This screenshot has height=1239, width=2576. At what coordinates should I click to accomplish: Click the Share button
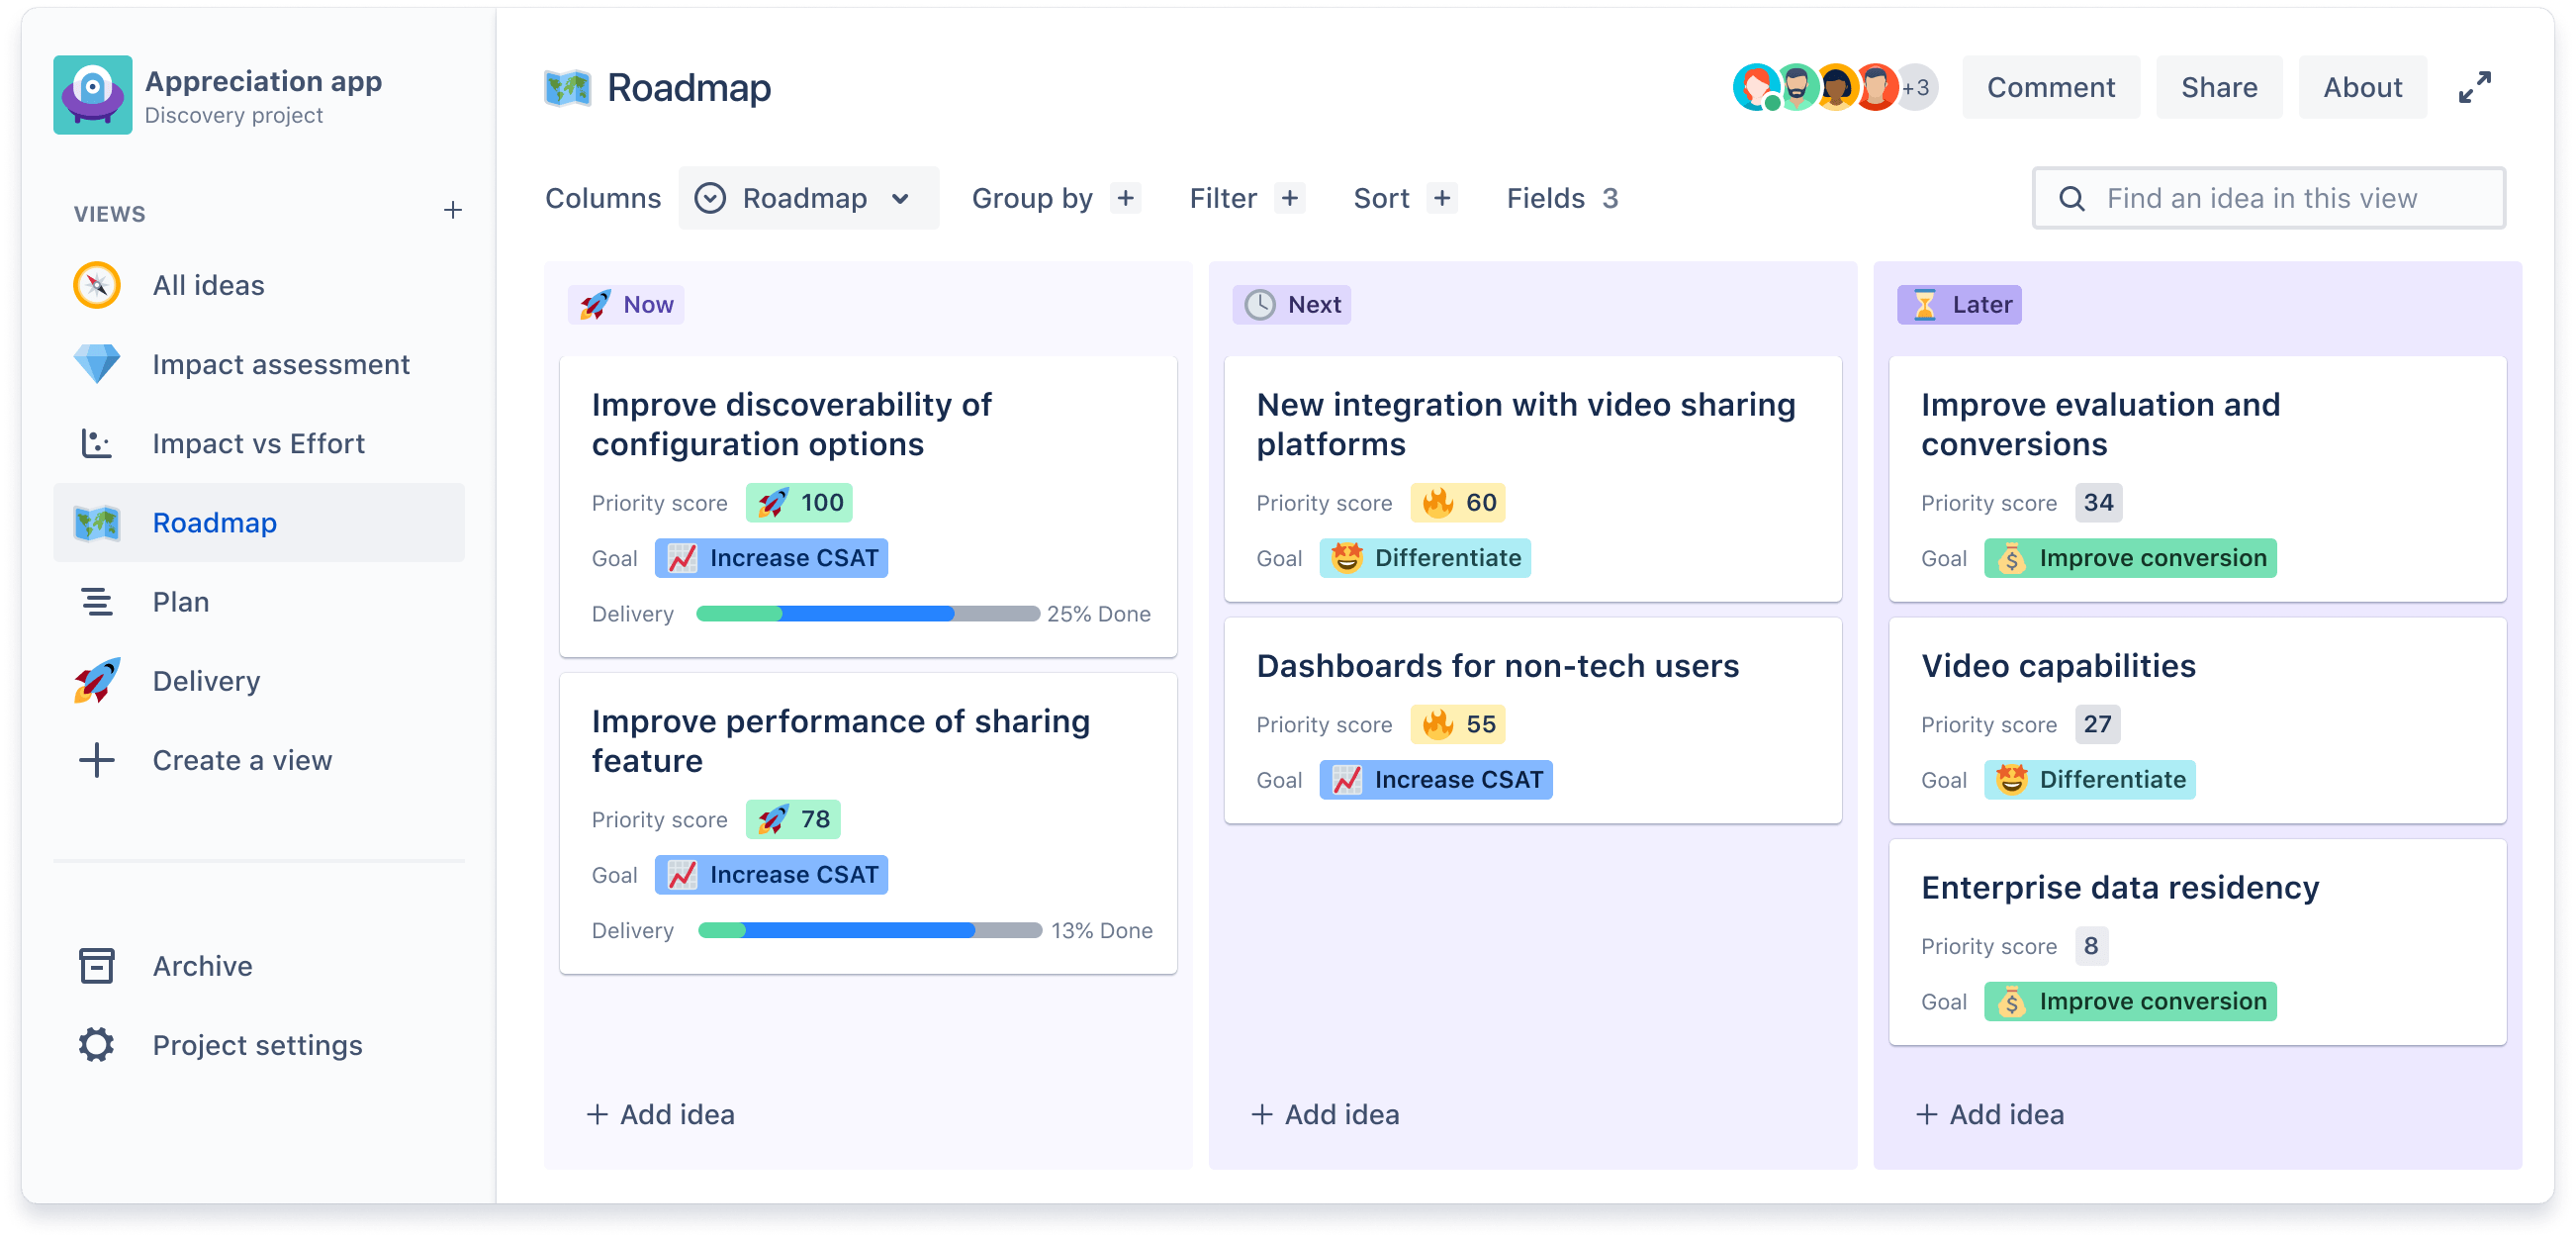point(2218,89)
